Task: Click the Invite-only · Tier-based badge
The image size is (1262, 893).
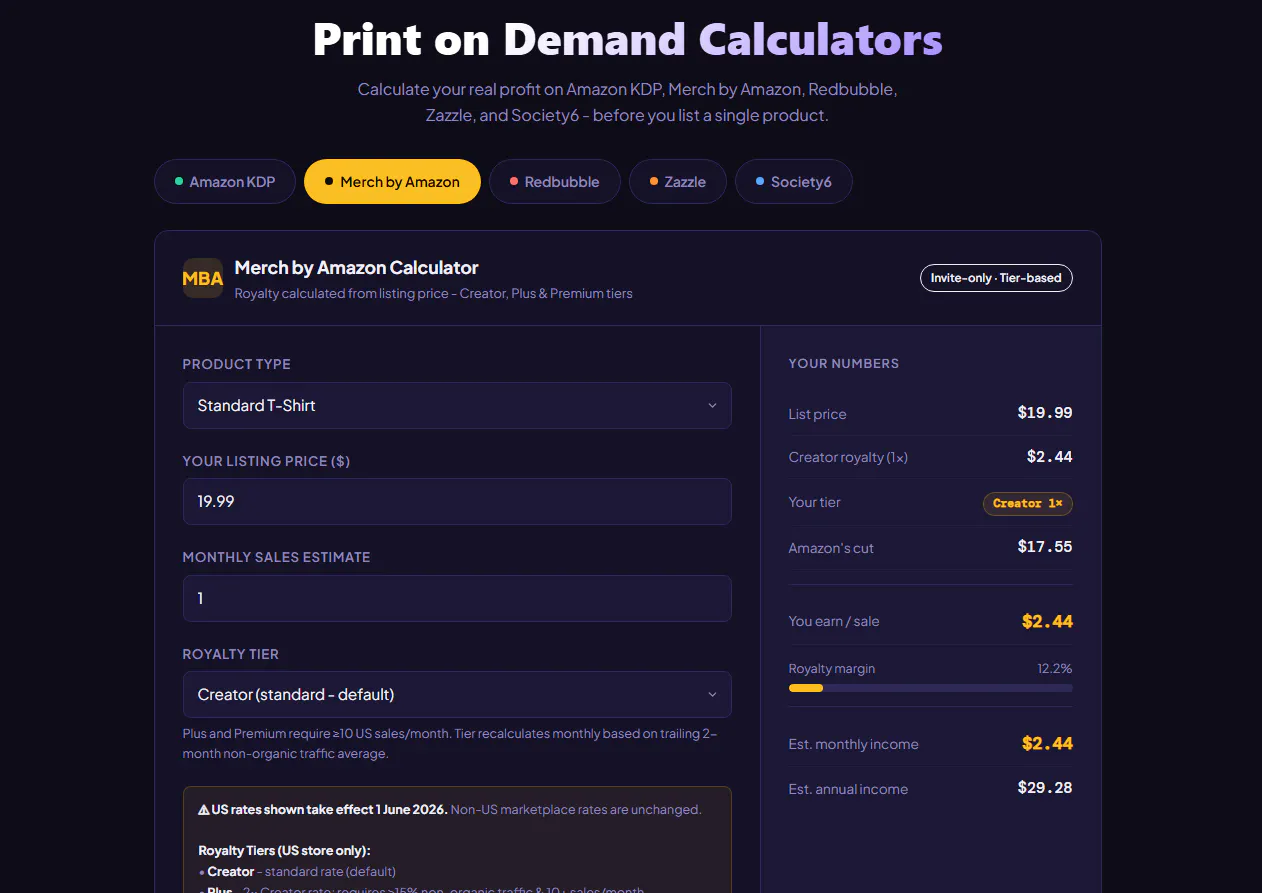Action: (996, 278)
